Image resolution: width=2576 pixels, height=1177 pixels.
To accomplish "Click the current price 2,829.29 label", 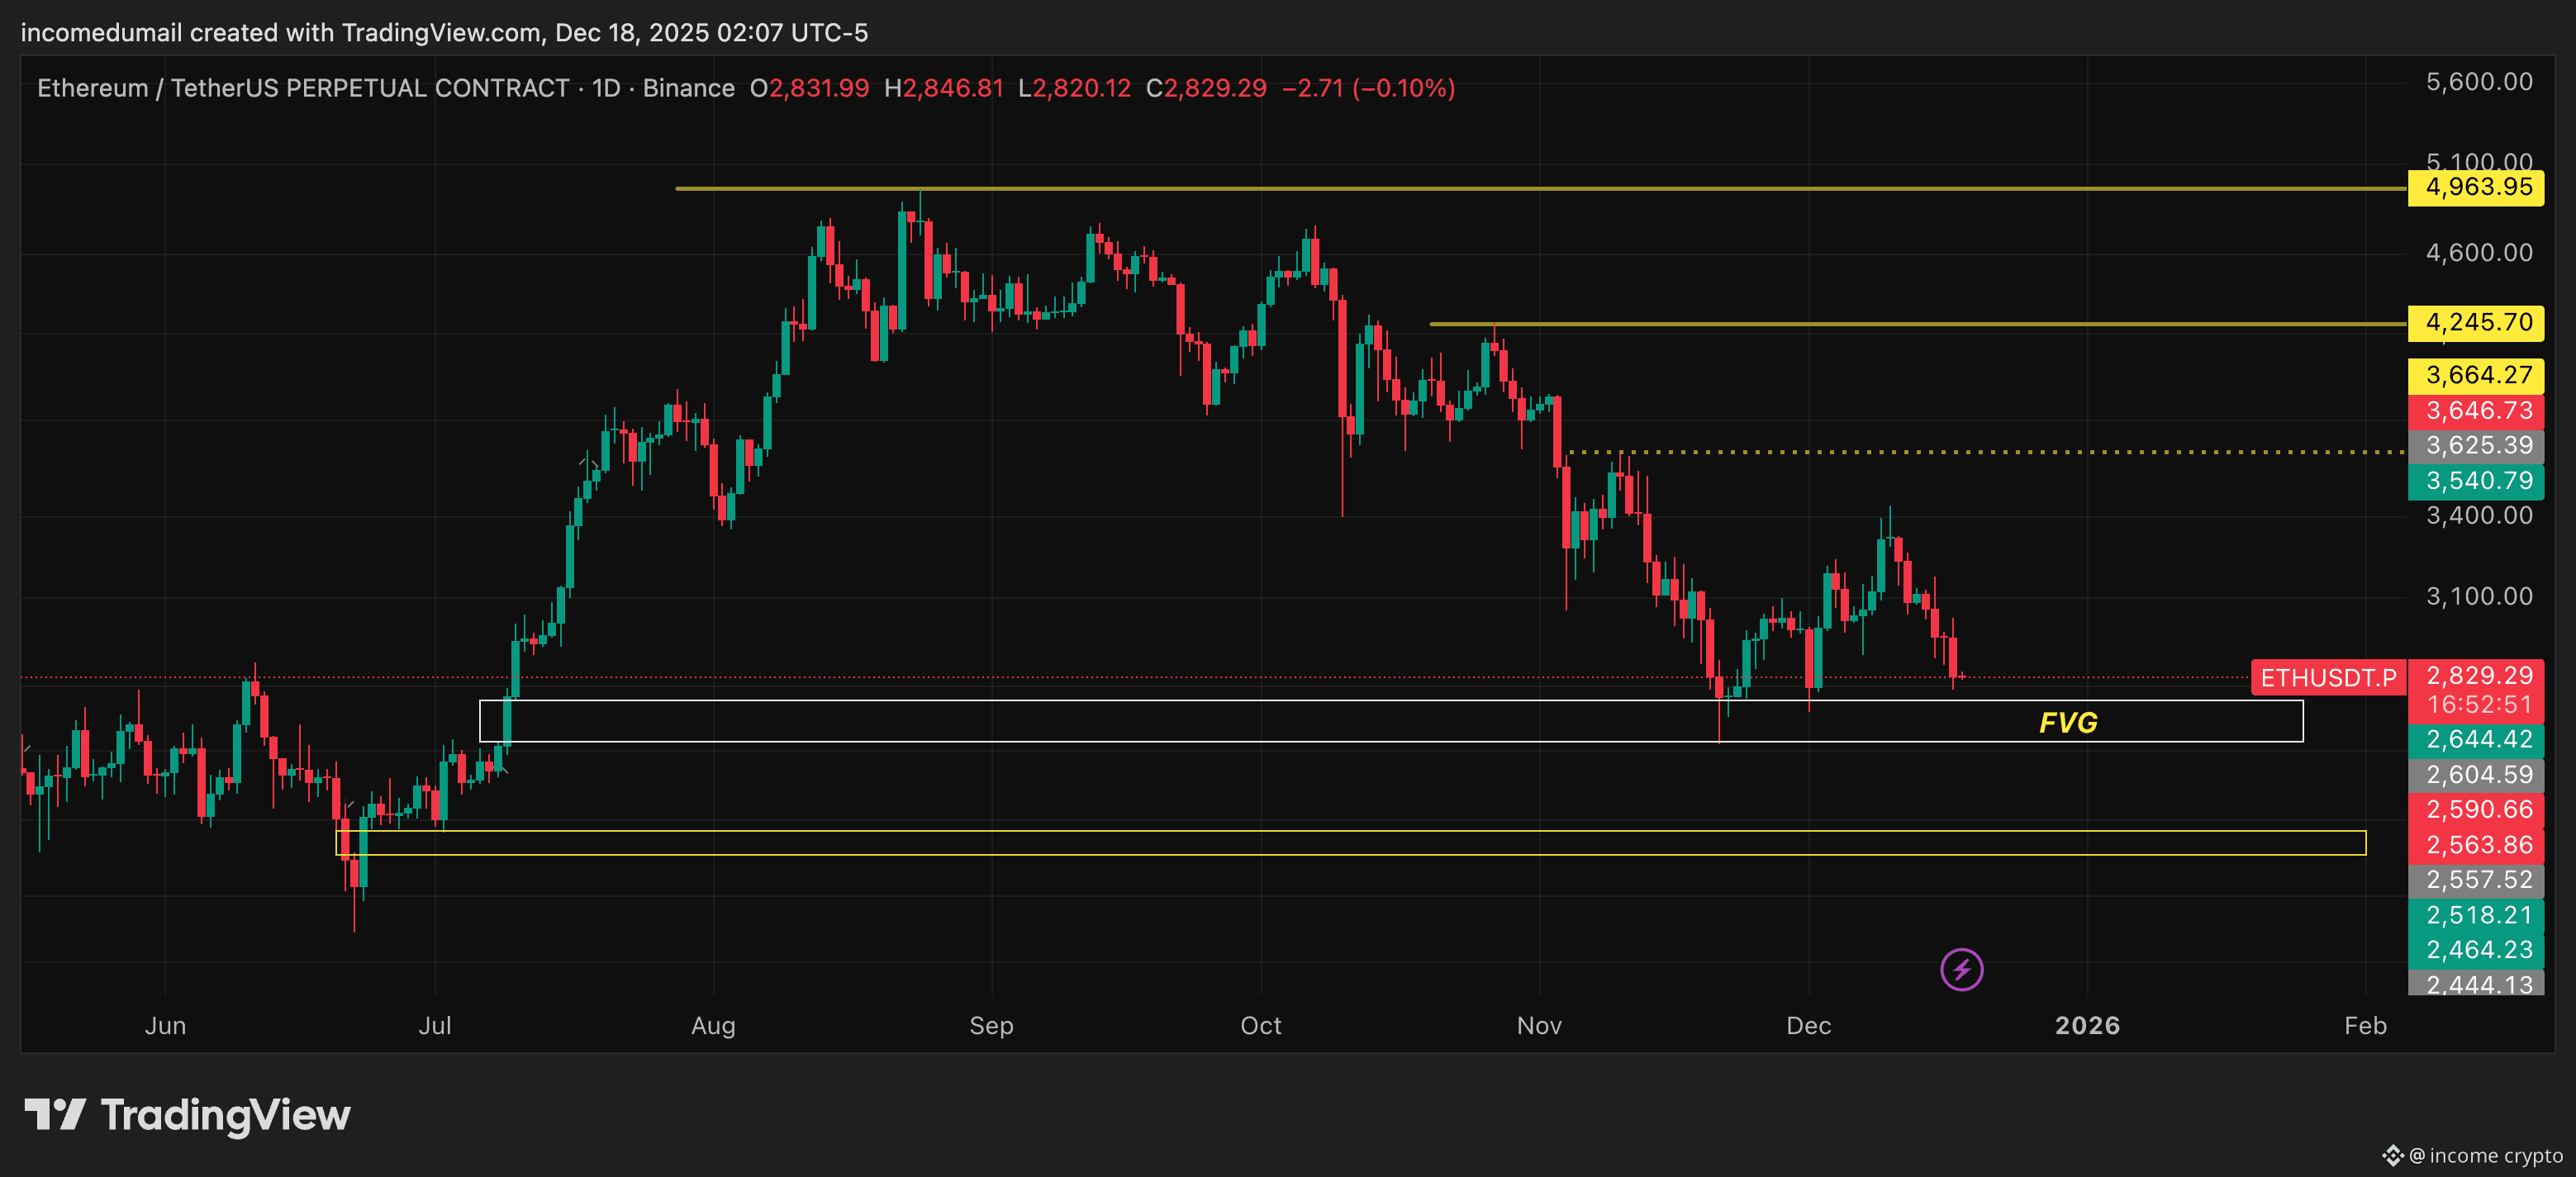I will [x=2477, y=676].
